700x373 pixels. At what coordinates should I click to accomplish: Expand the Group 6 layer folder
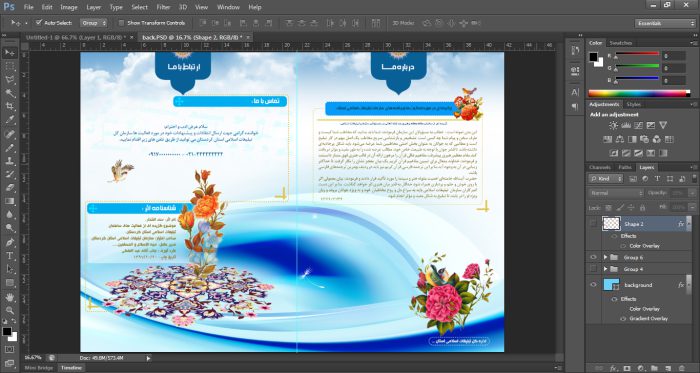[x=605, y=257]
